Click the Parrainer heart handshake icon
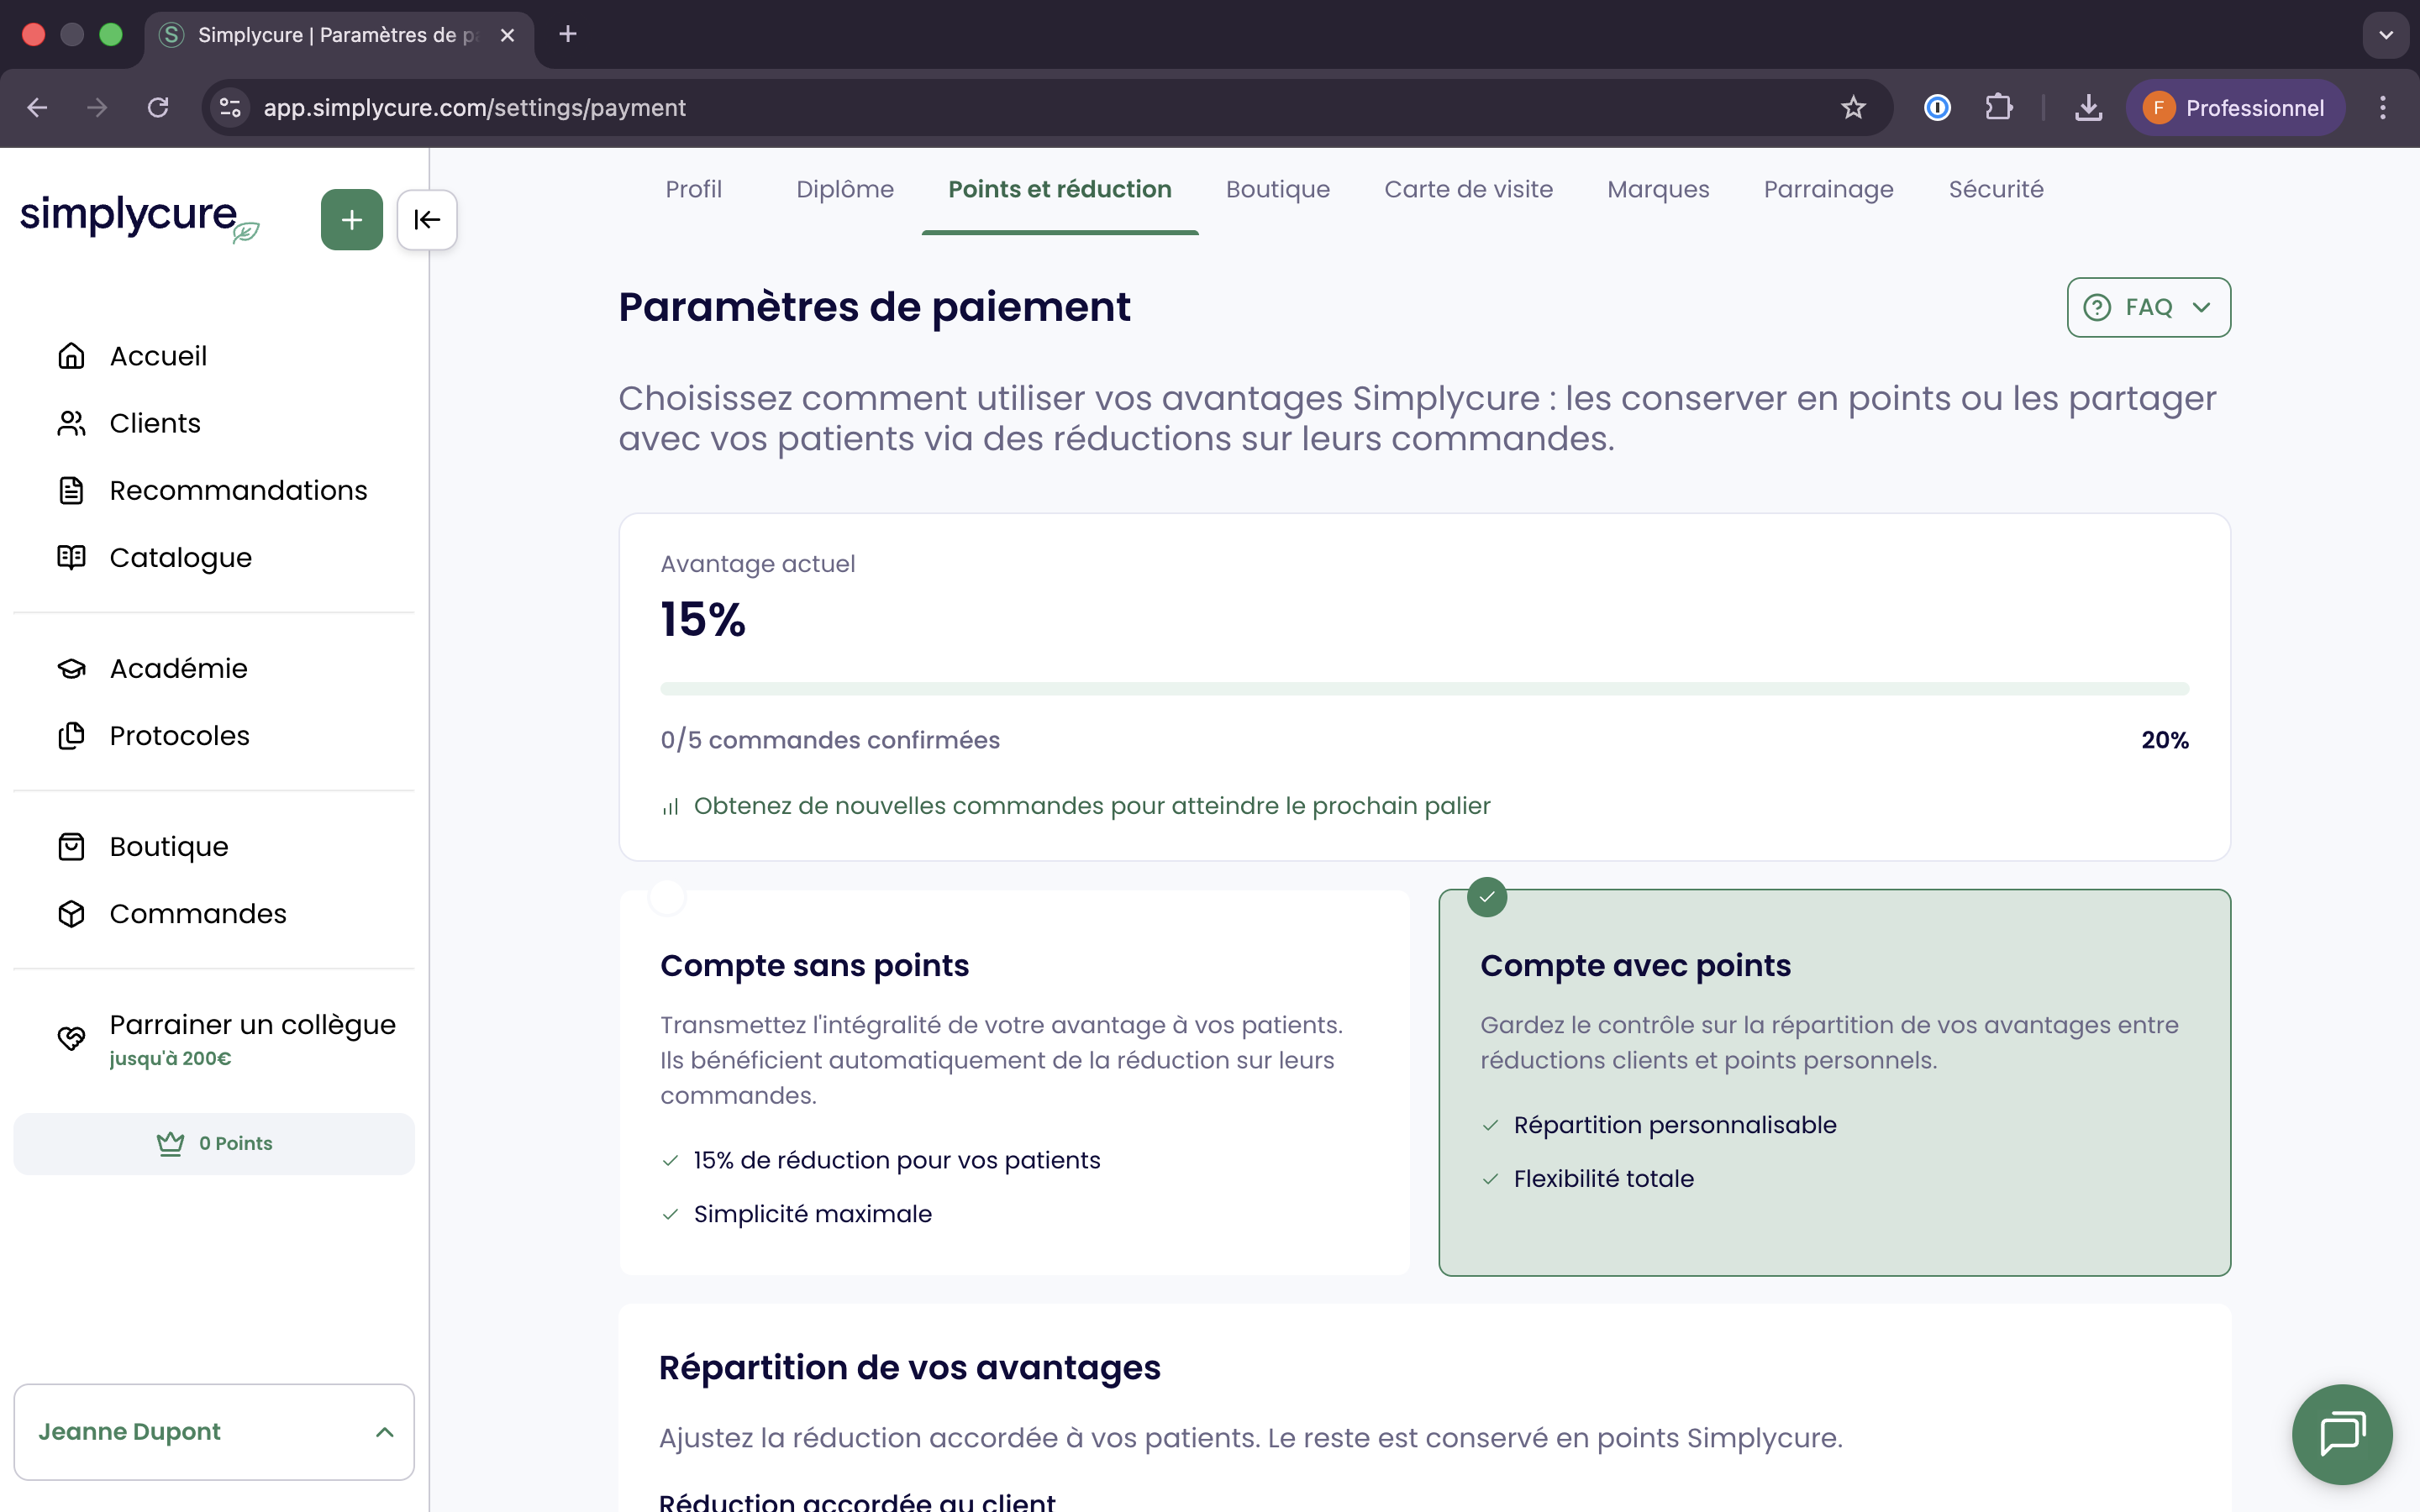 click(x=71, y=1038)
